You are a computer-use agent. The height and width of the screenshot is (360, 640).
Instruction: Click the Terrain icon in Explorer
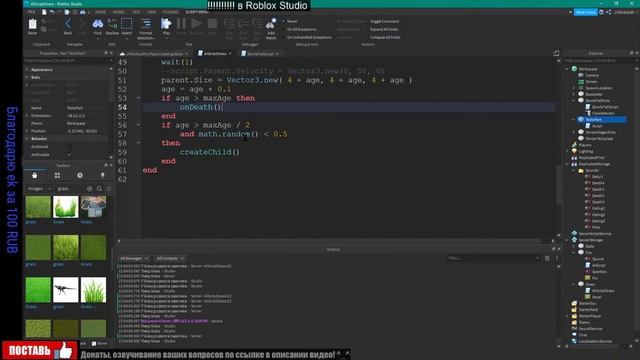(581, 82)
